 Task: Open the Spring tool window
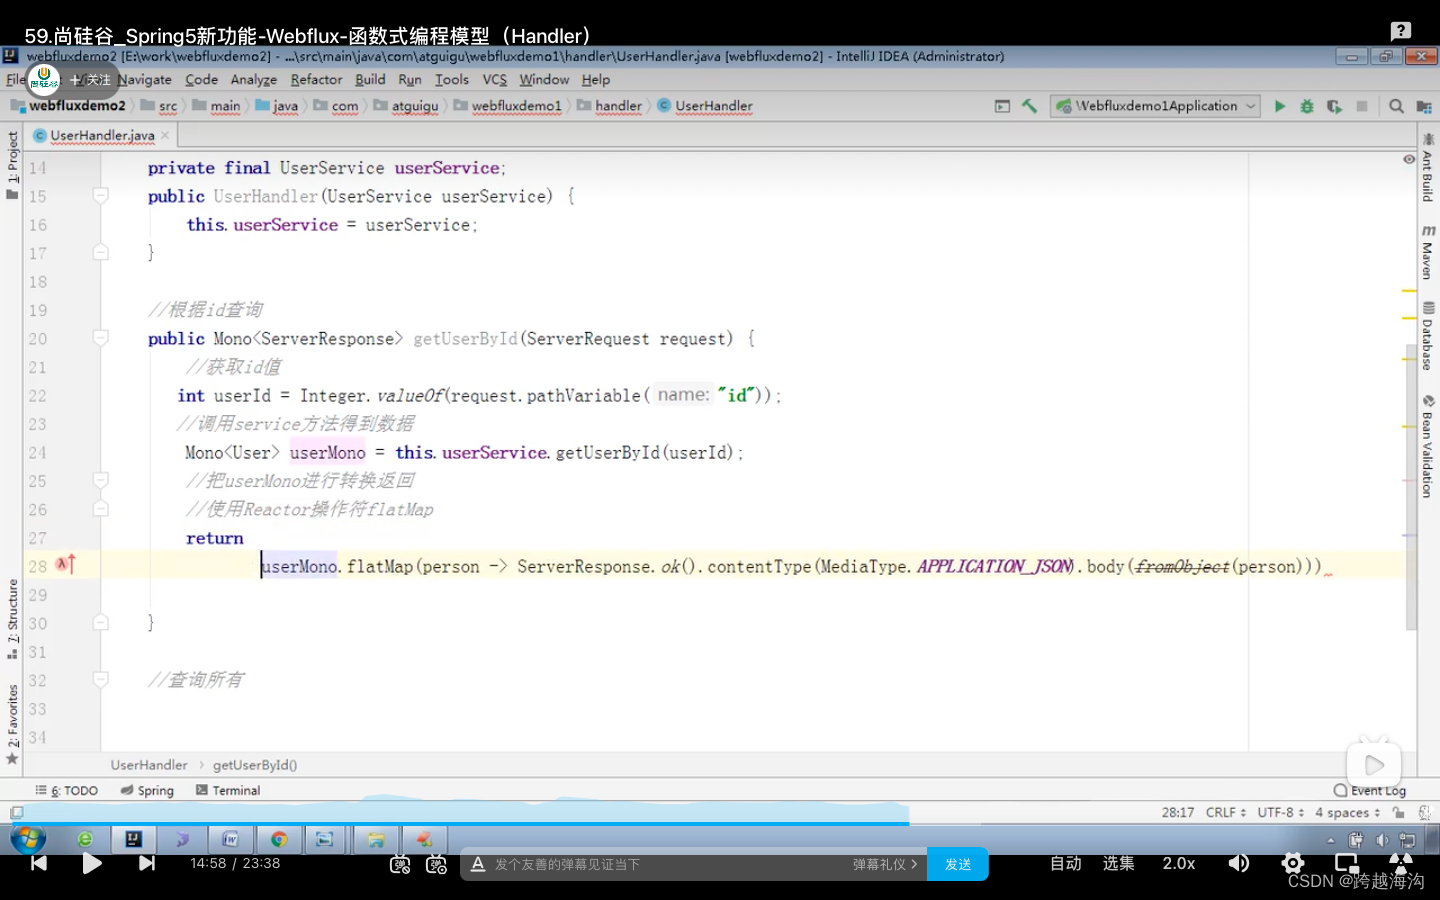tap(147, 790)
